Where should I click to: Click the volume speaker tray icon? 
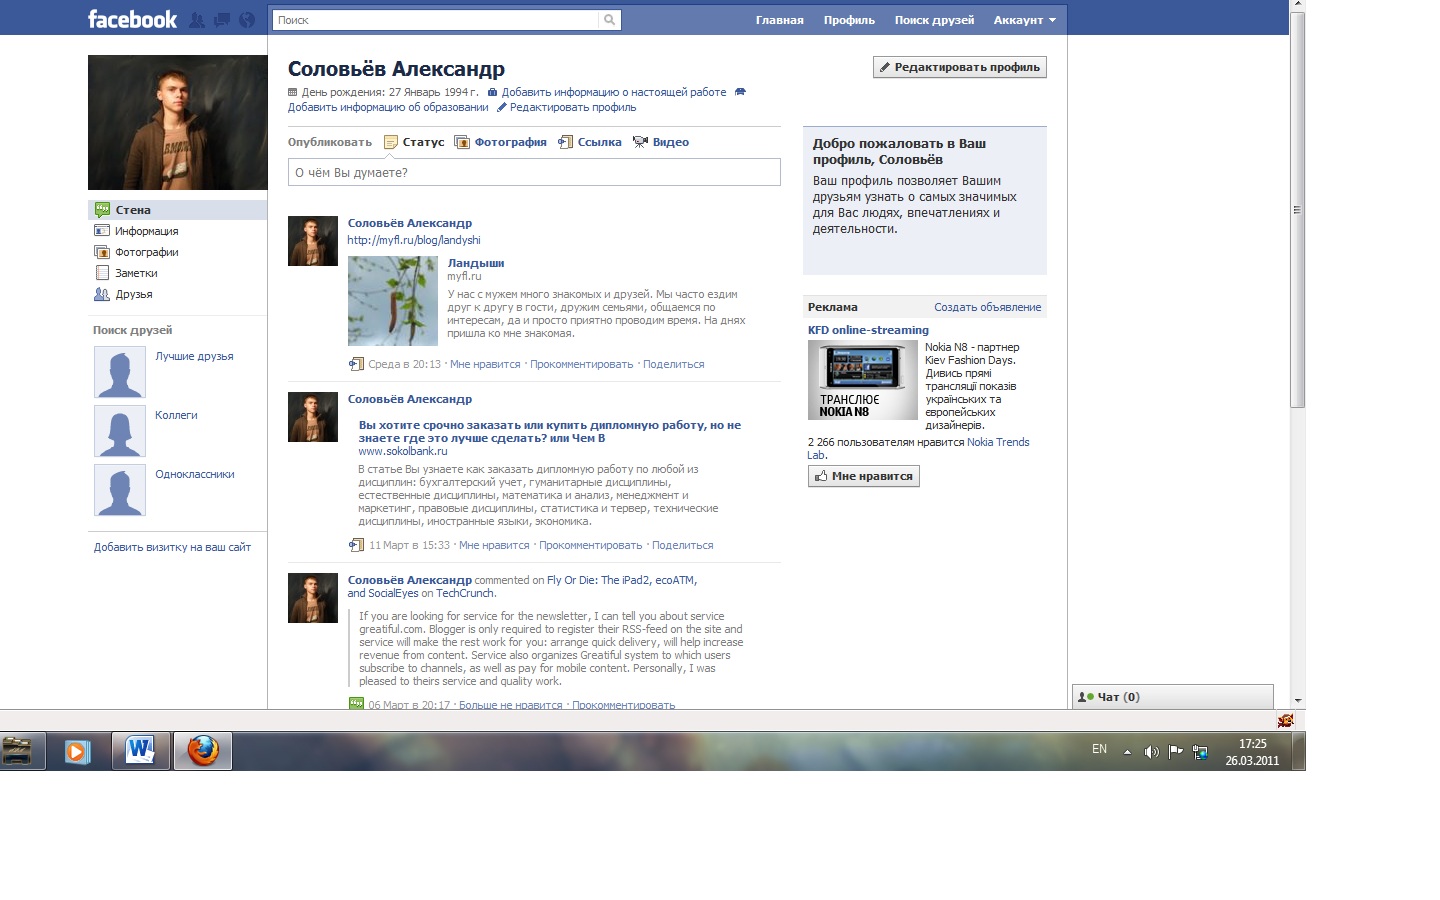point(1151,752)
